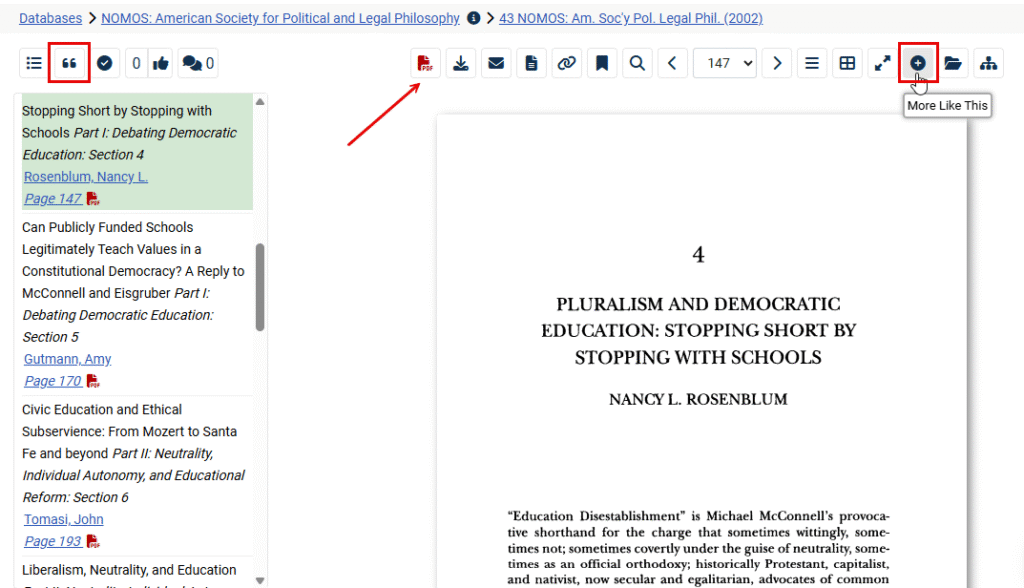Click the chapter number 4 on page

(698, 254)
